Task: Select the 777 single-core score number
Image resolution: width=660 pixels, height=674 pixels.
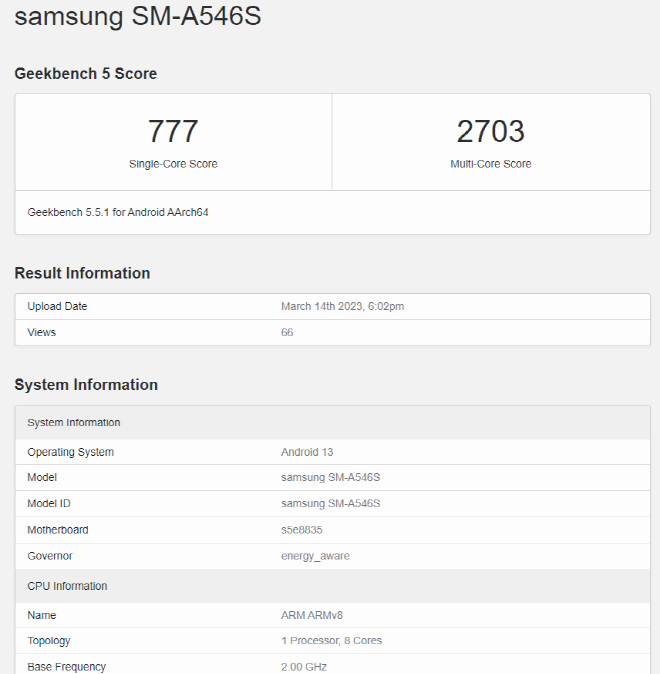Action: [173, 131]
